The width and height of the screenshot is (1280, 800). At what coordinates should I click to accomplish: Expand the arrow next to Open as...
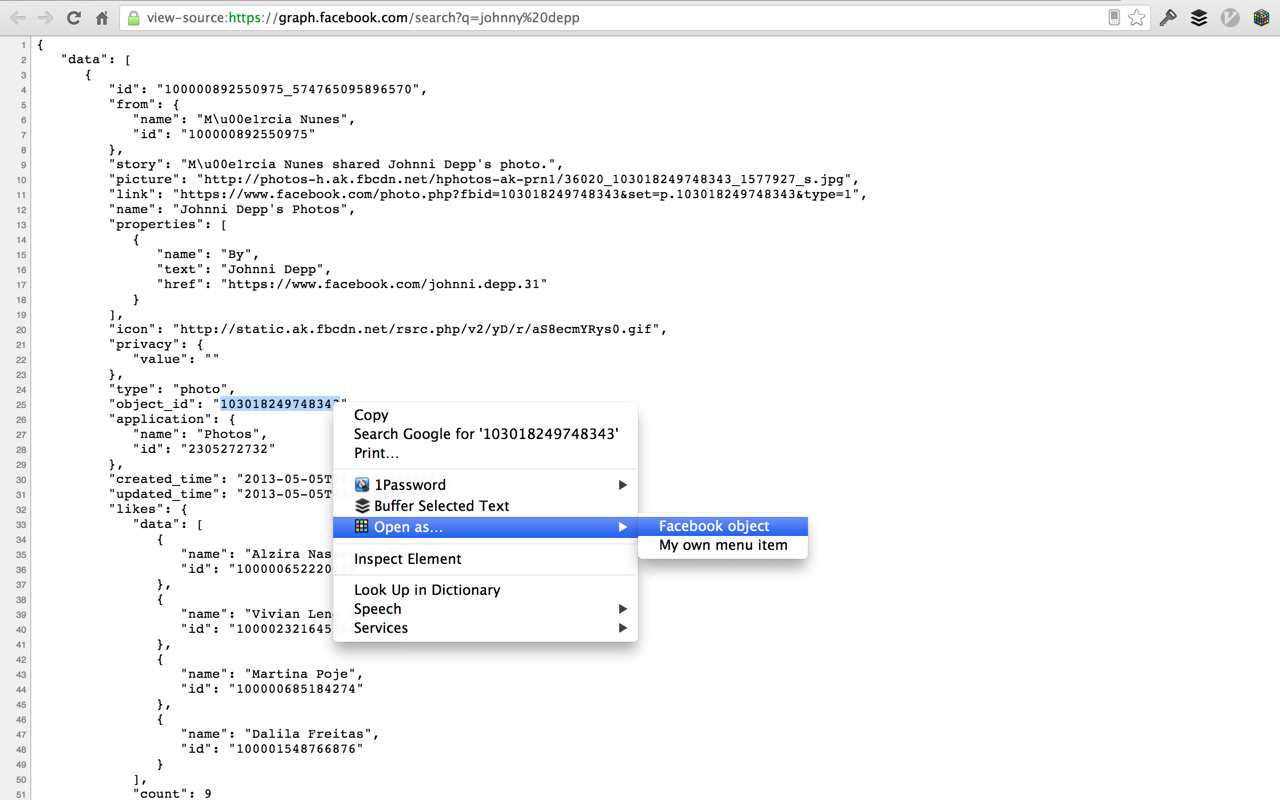tap(622, 527)
